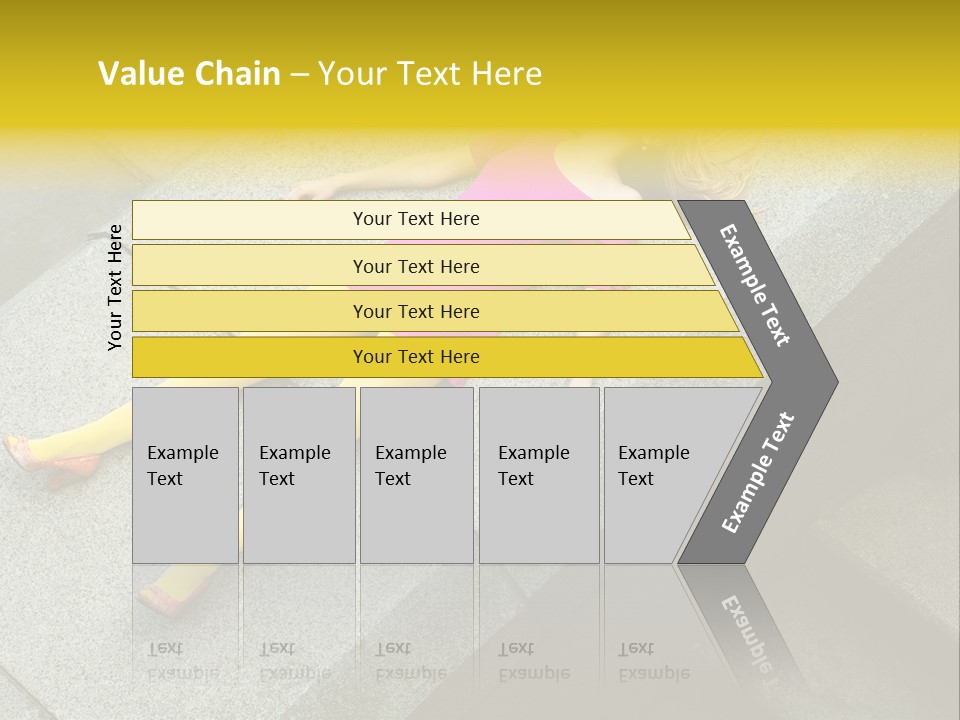This screenshot has width=960, height=720.
Task: Click the darkest yellow bottom text bar
Action: (415, 357)
